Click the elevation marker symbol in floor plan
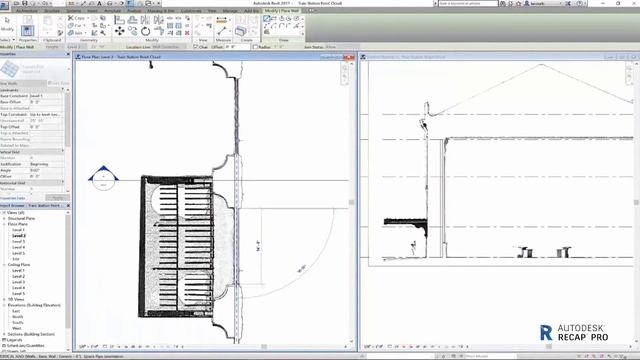 click(x=103, y=179)
